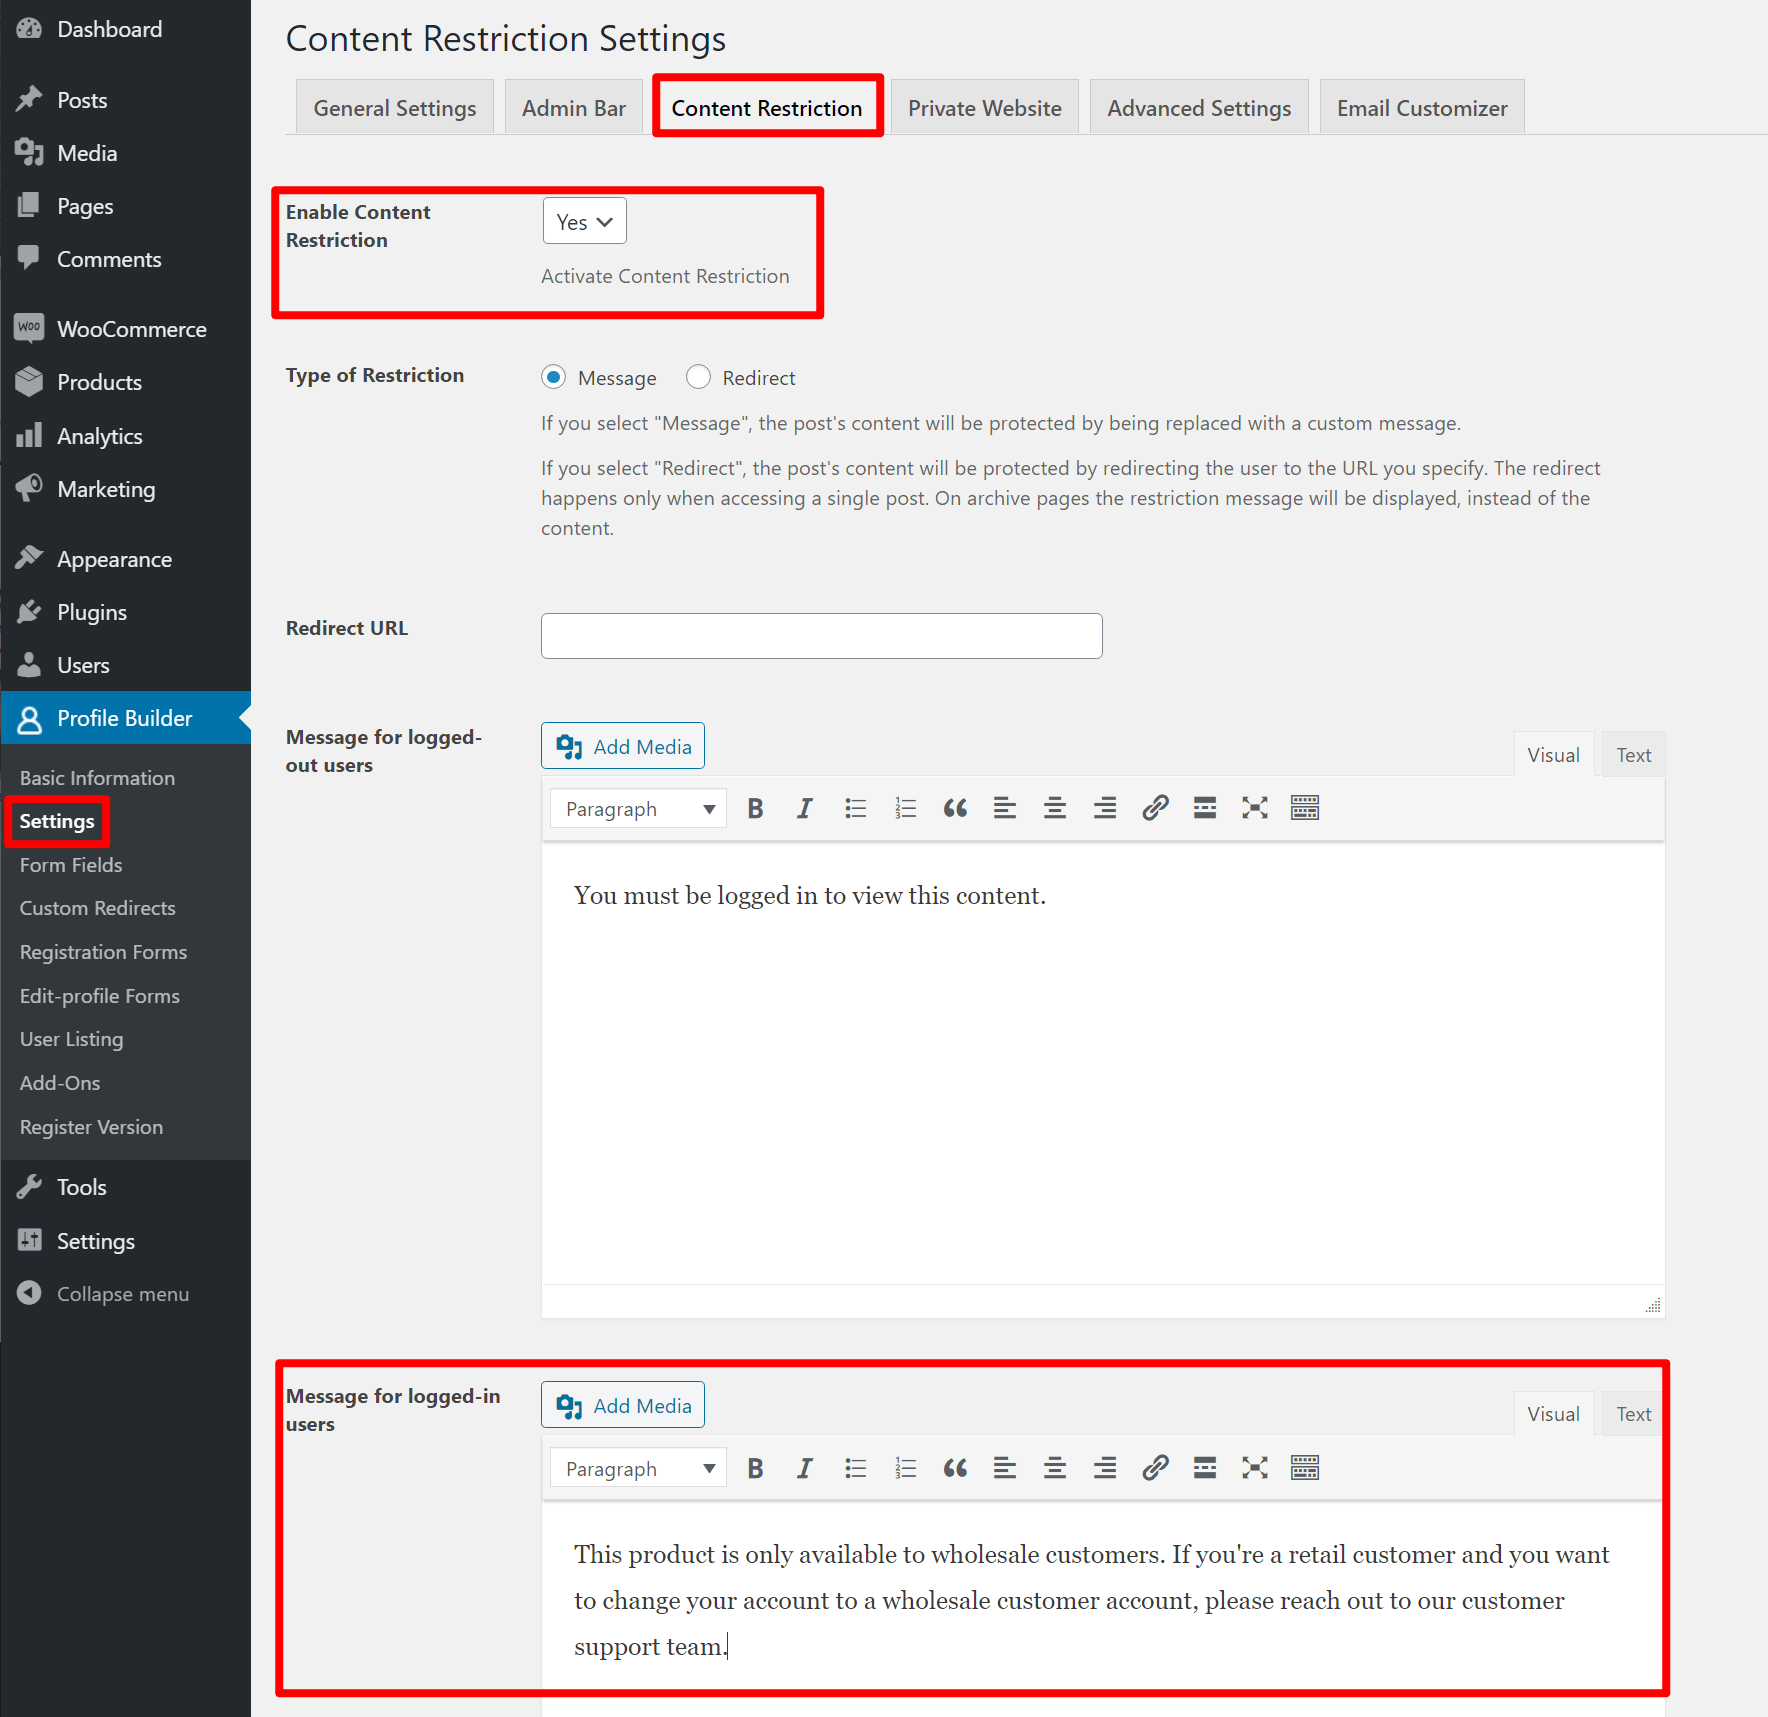Toggle toolbar in logged-out message editor
The height and width of the screenshot is (1717, 1768).
pyautogui.click(x=1305, y=808)
